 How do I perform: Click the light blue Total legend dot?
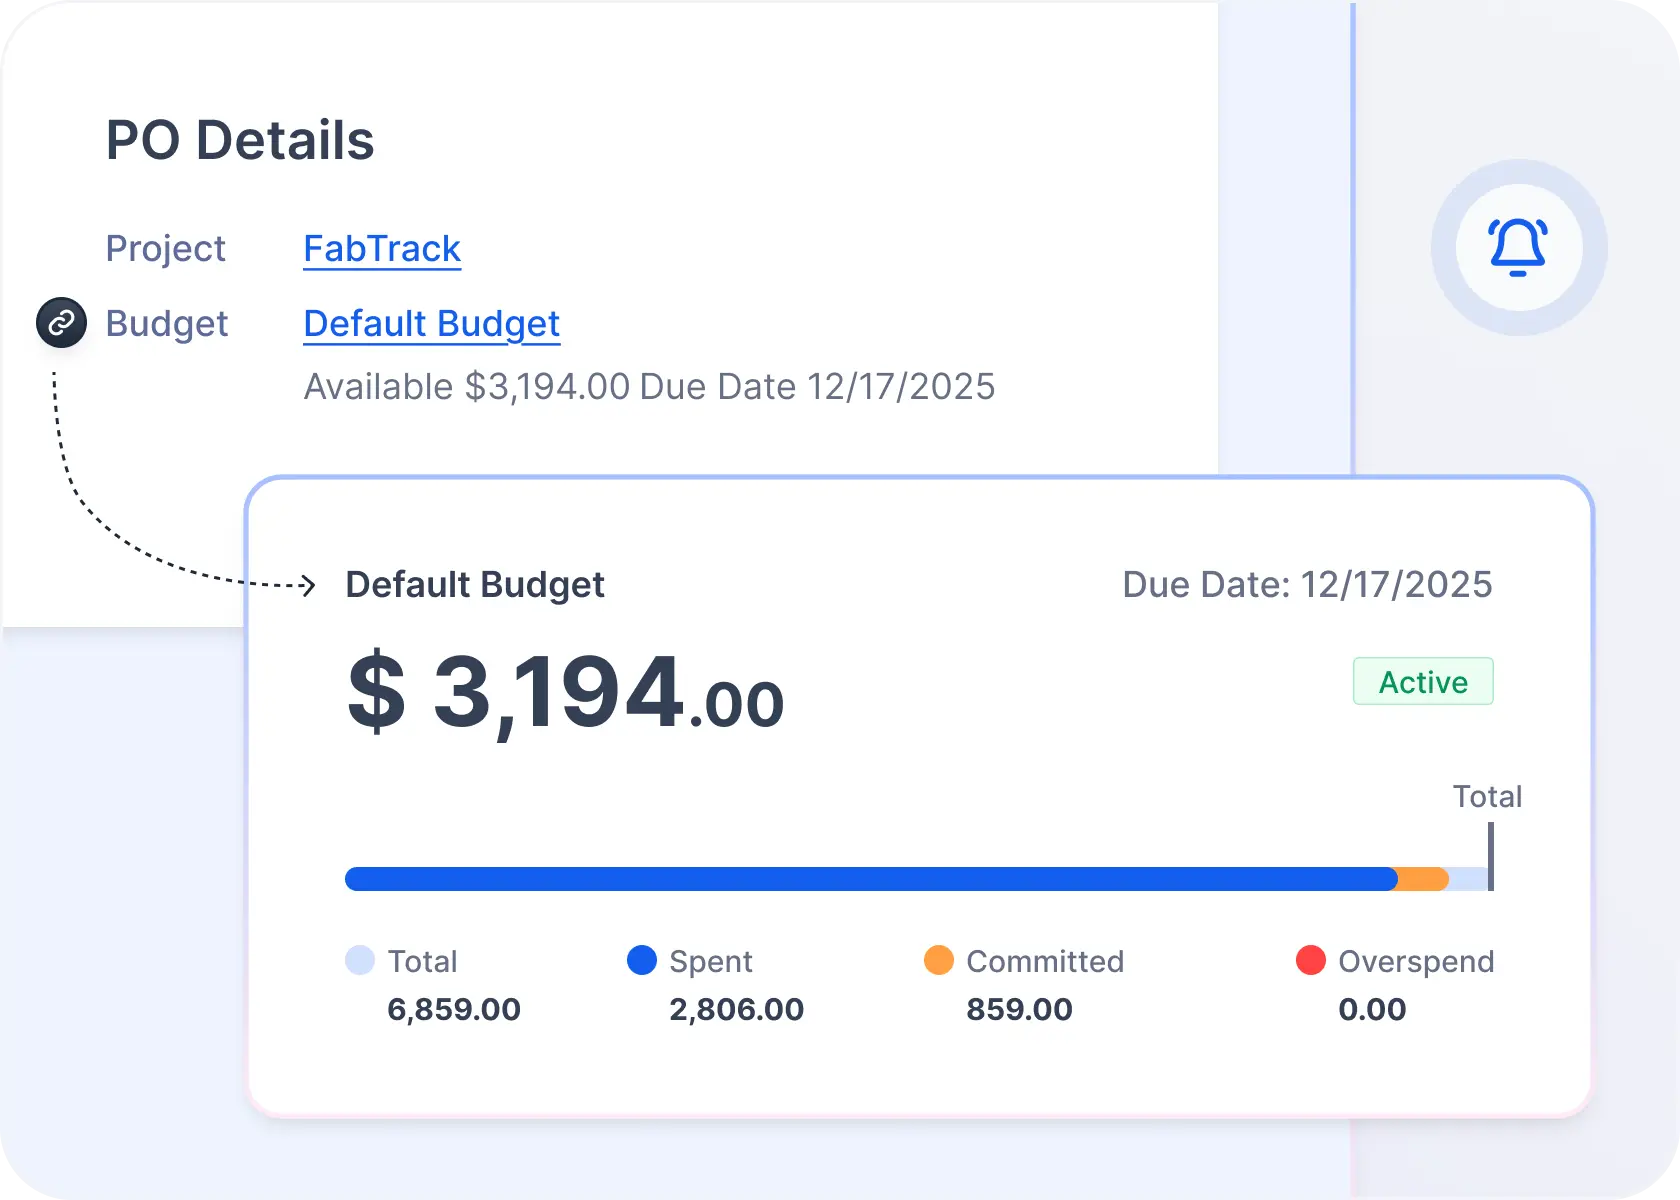point(360,960)
